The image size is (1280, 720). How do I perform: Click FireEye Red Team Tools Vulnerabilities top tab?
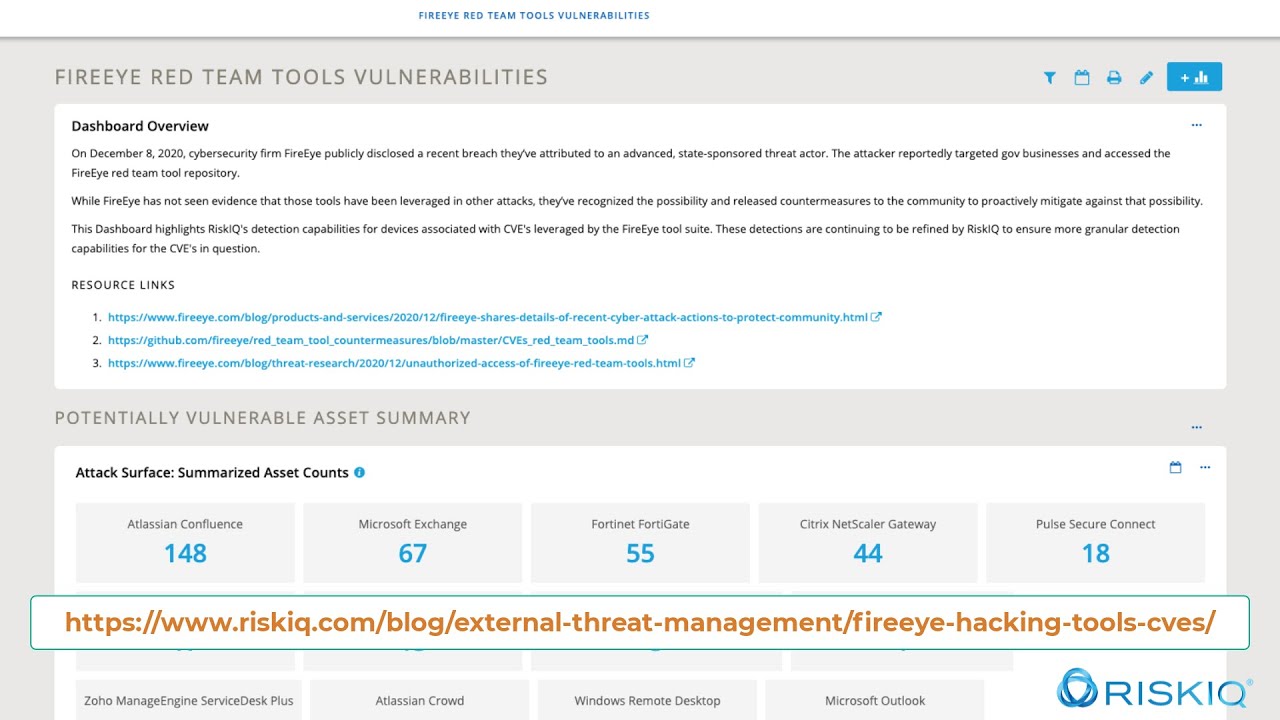(x=534, y=15)
